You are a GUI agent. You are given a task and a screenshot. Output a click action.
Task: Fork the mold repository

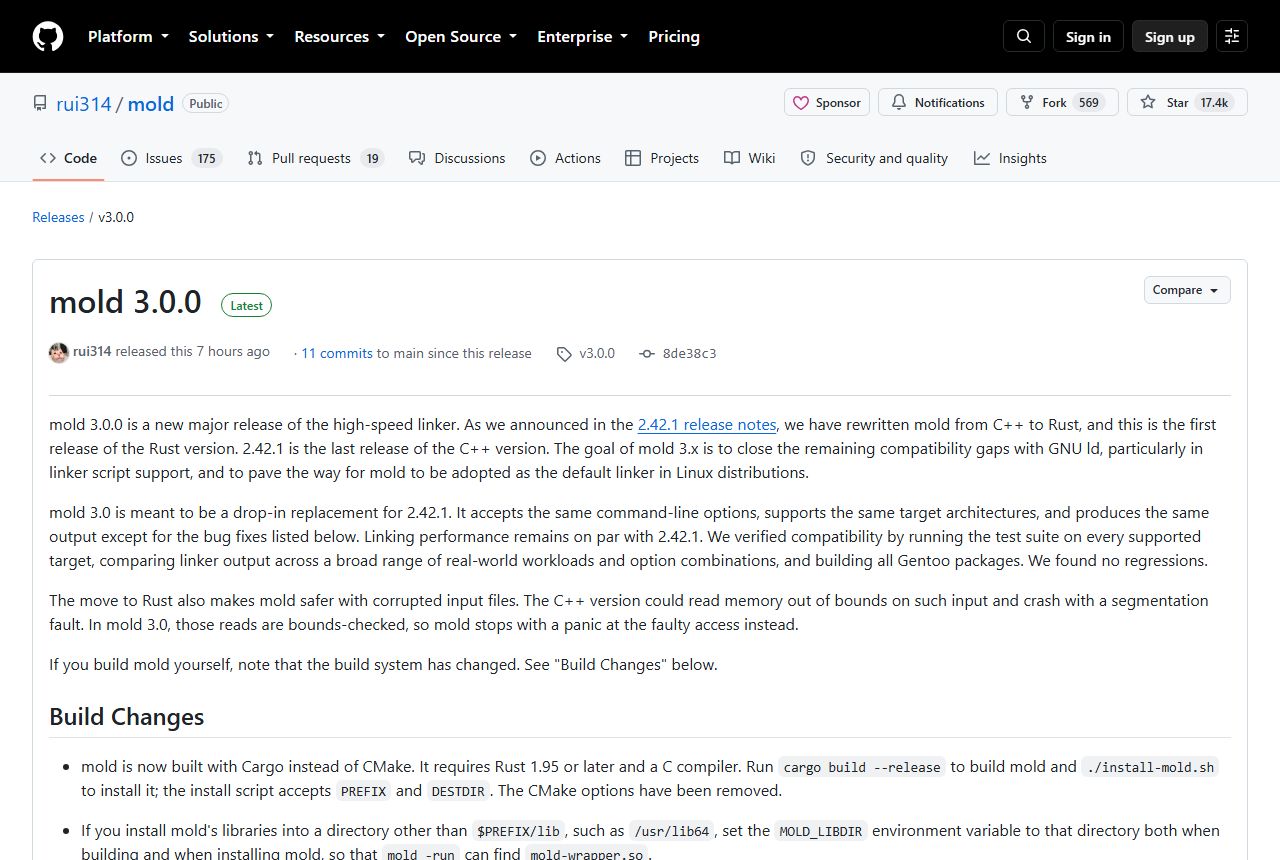click(1061, 103)
